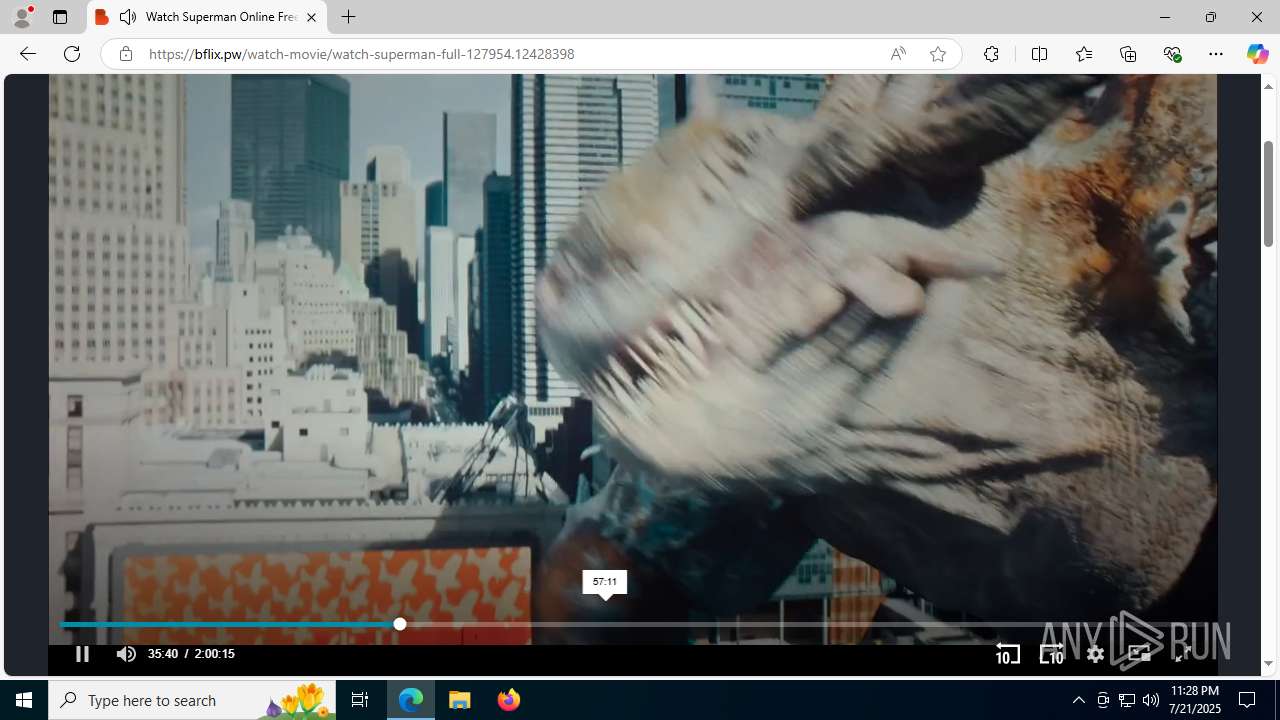The image size is (1280, 720).
Task: Refresh the current page
Action: (x=72, y=54)
